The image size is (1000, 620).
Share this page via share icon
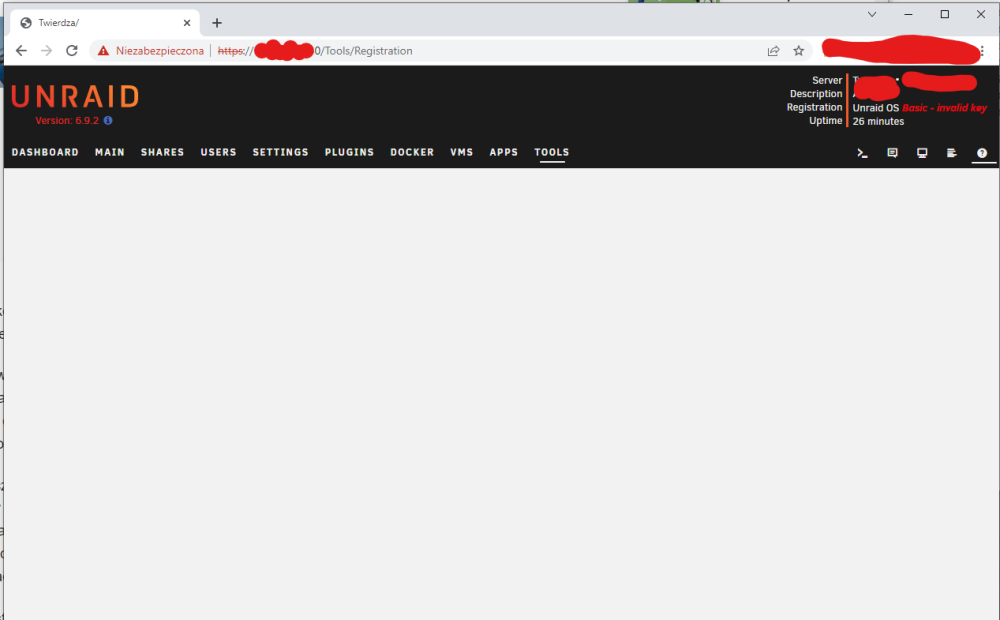coord(774,51)
